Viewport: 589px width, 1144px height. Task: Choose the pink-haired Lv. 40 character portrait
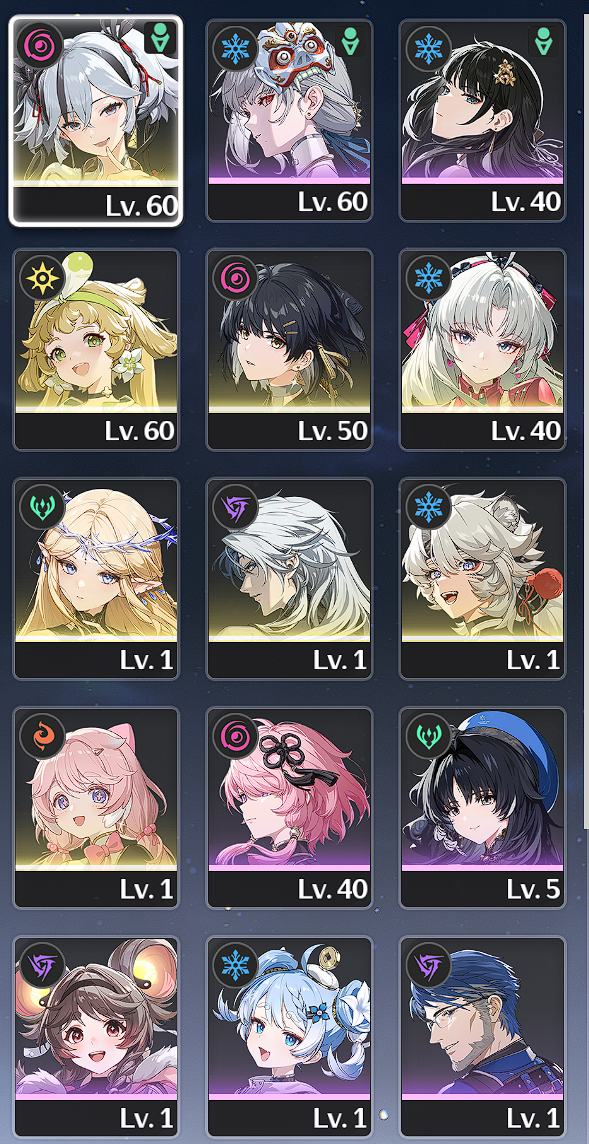point(289,808)
